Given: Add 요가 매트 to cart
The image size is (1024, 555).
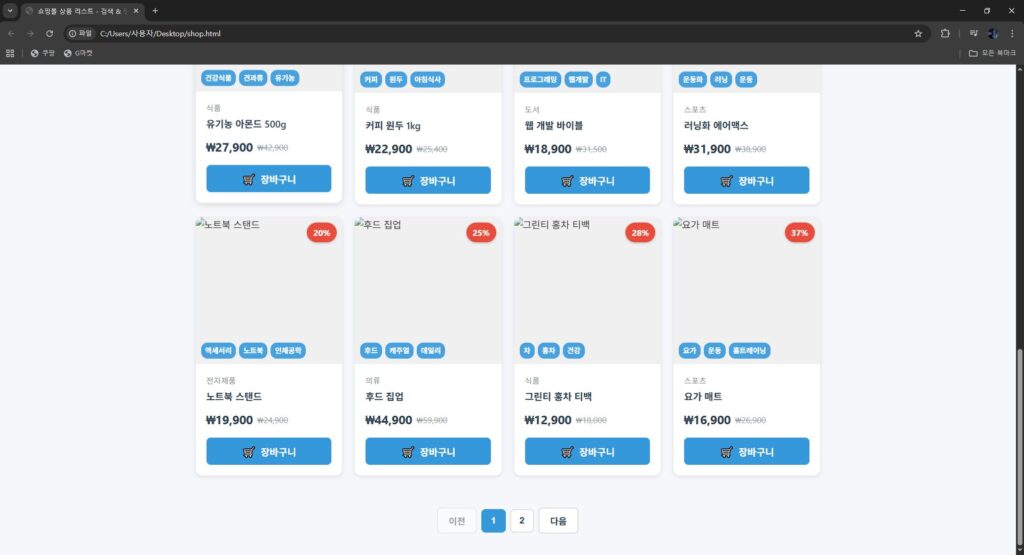Looking at the screenshot, I should (x=746, y=451).
